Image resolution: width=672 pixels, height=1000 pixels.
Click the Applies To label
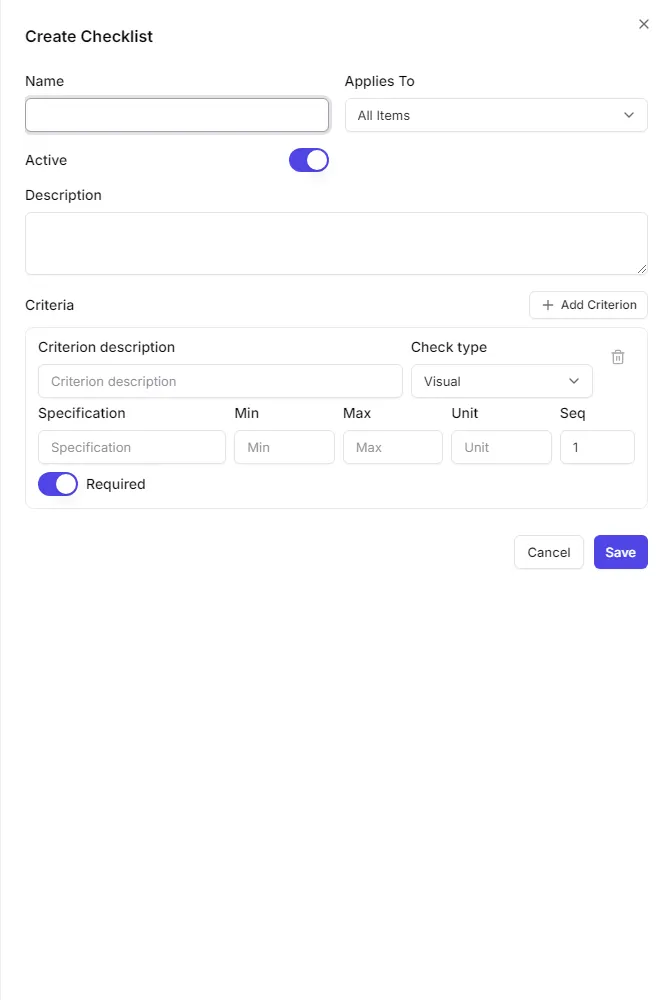[379, 81]
